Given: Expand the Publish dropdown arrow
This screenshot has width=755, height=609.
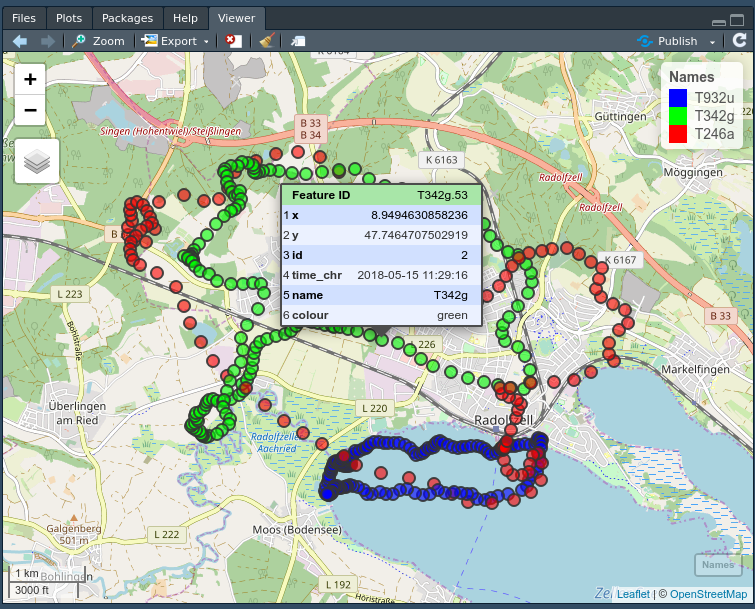Looking at the screenshot, I should (x=712, y=42).
